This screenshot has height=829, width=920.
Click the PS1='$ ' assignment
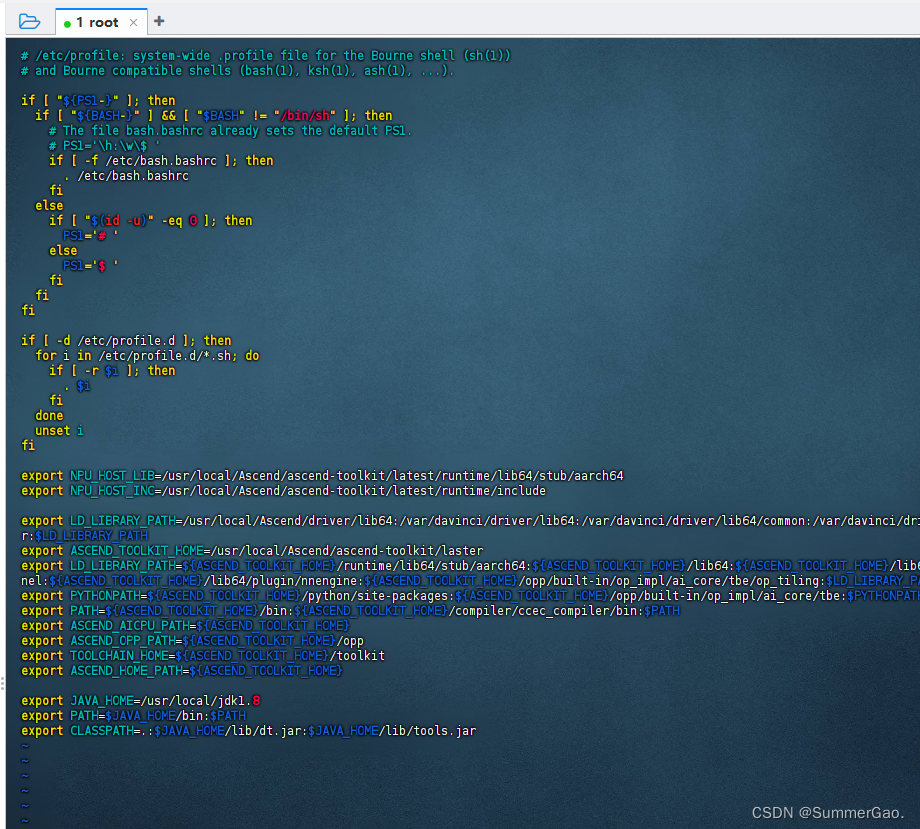point(91,266)
